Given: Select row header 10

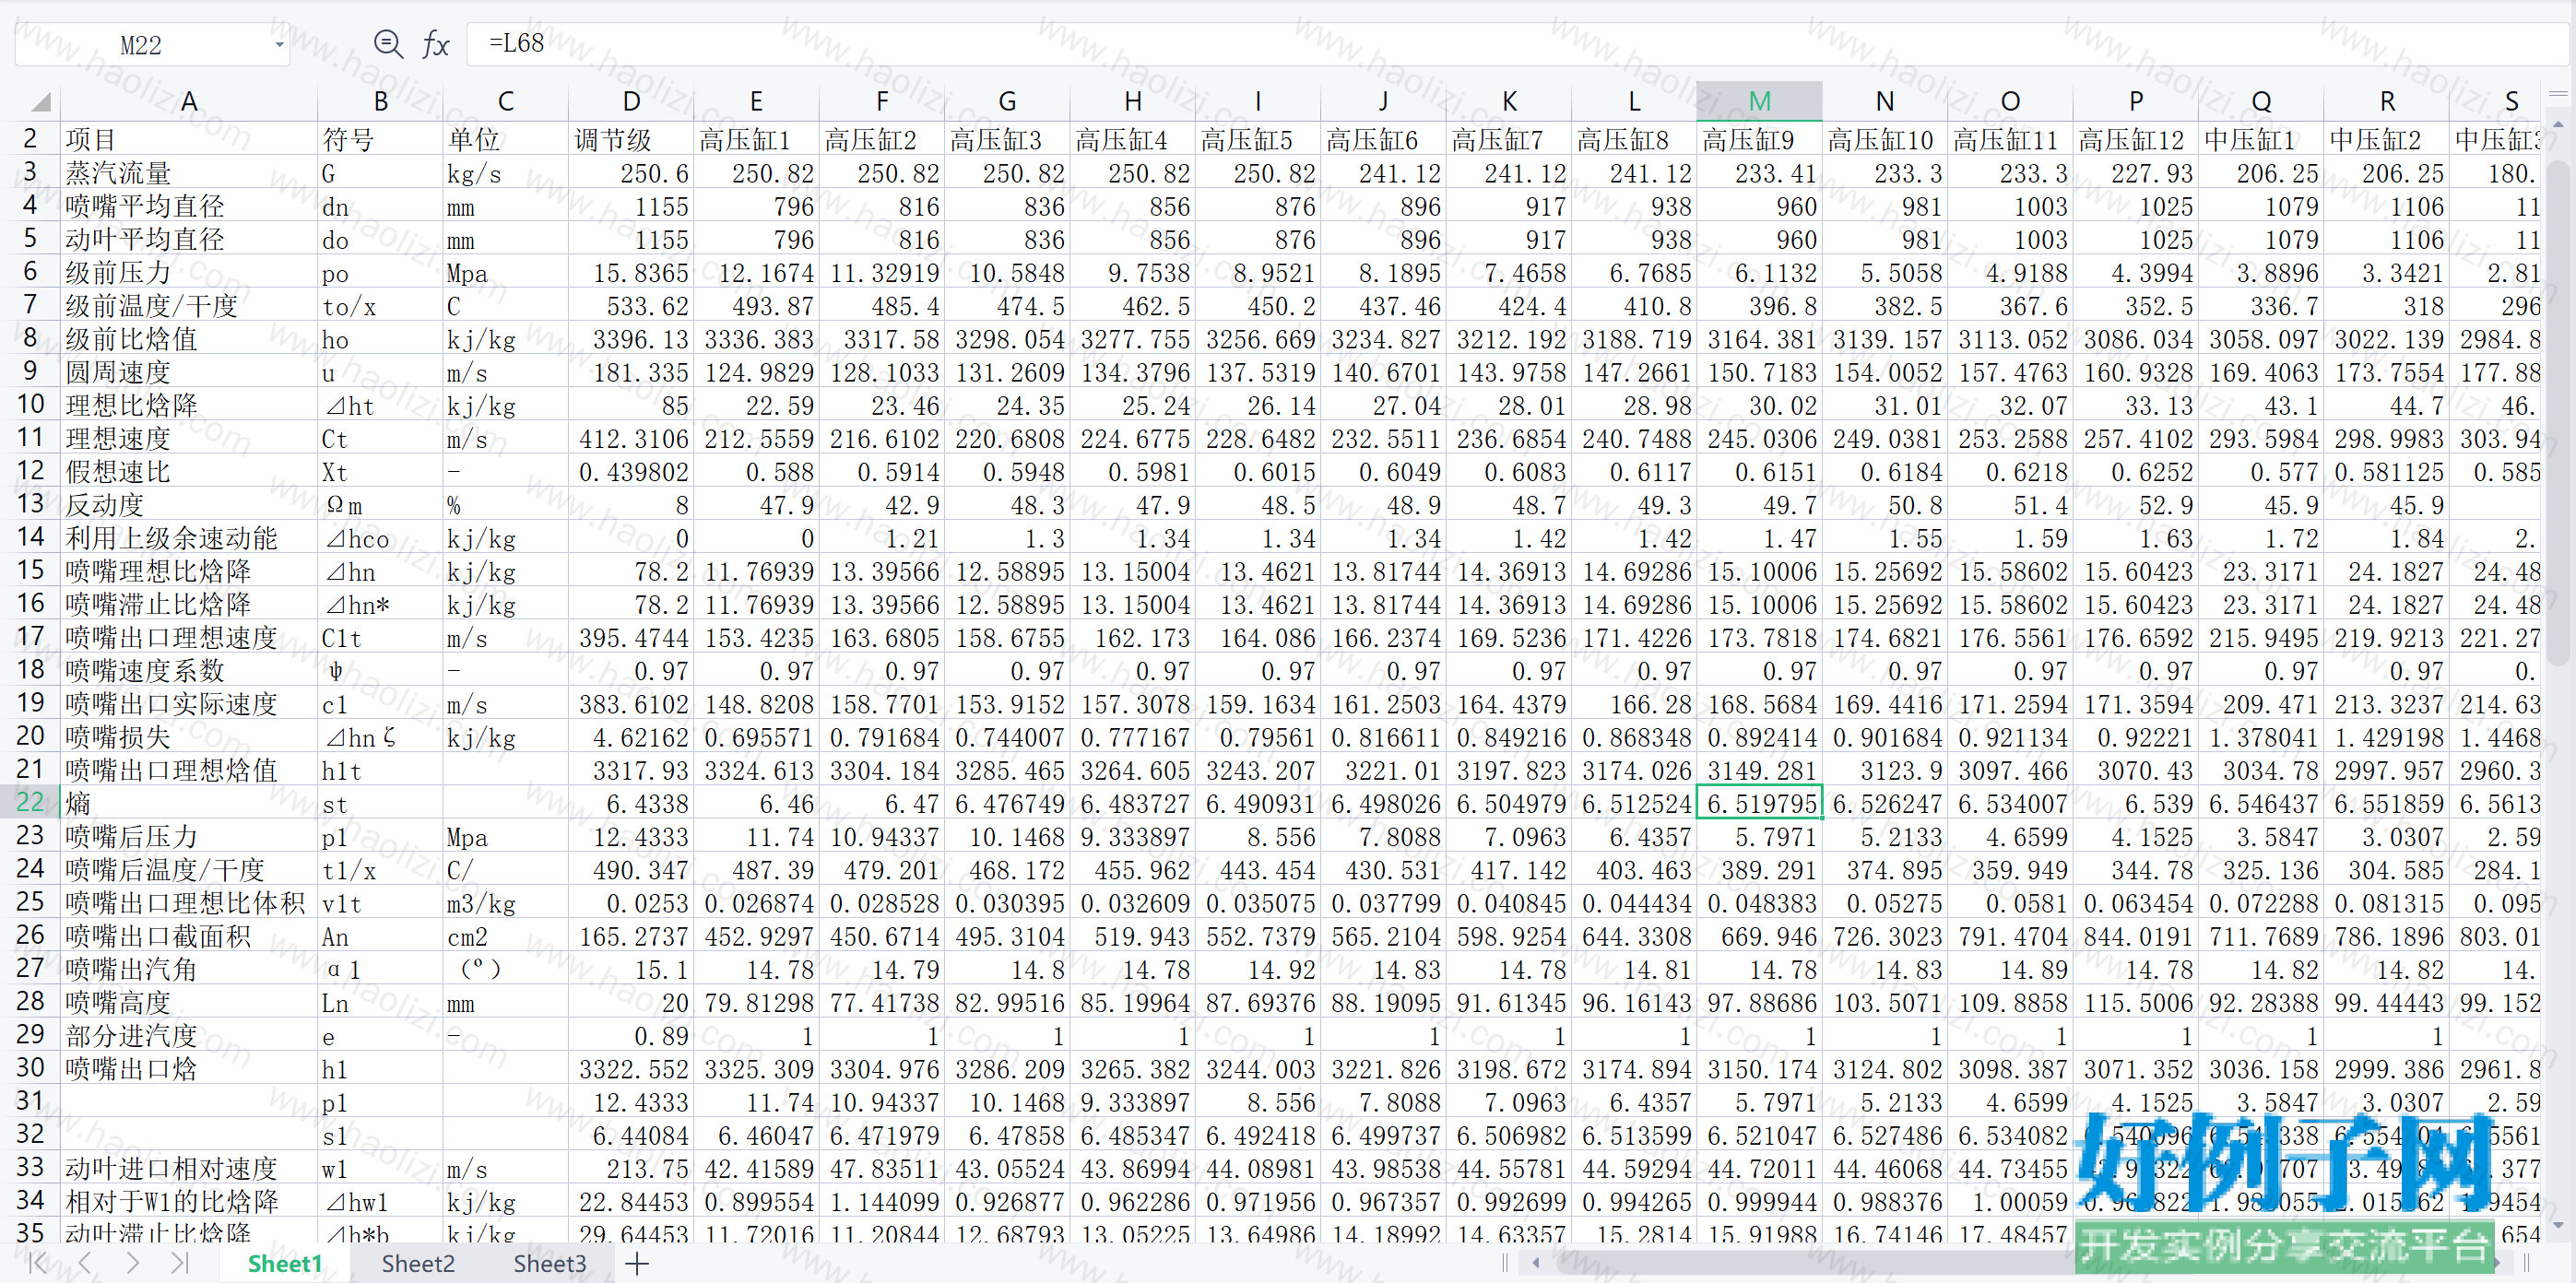Looking at the screenshot, I should 30,405.
